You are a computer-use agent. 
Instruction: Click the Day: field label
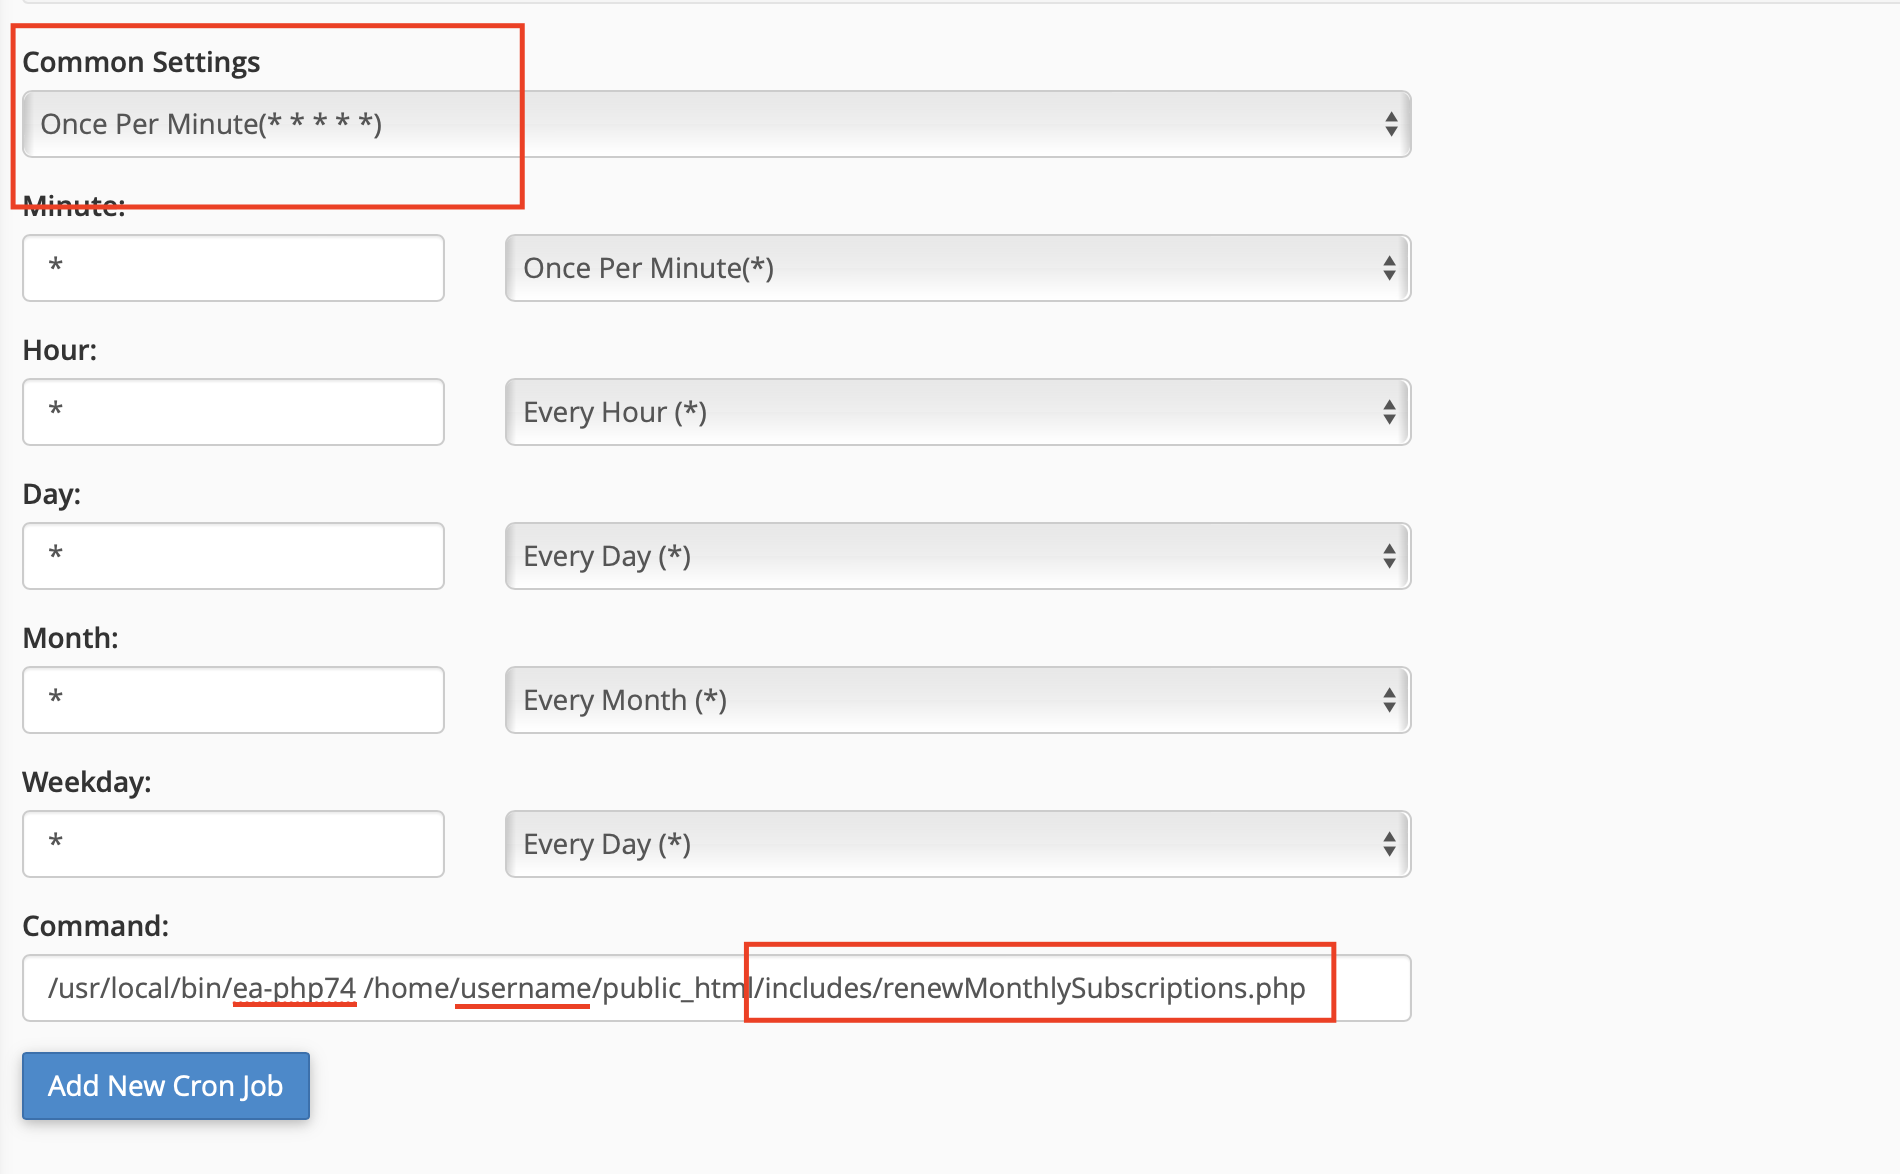click(x=52, y=494)
